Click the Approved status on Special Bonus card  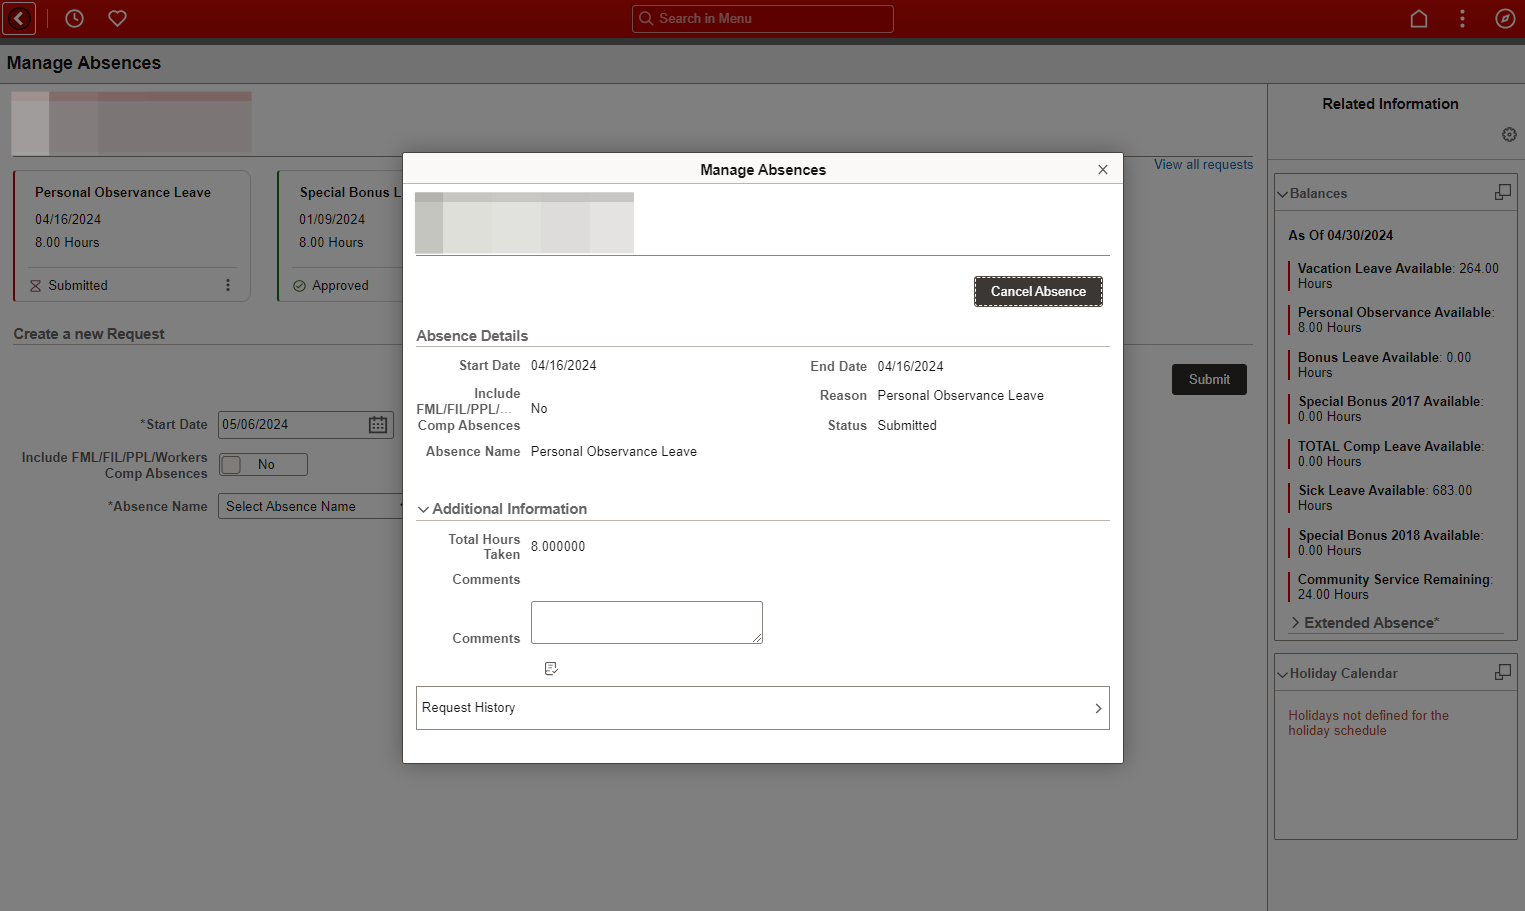click(x=331, y=285)
